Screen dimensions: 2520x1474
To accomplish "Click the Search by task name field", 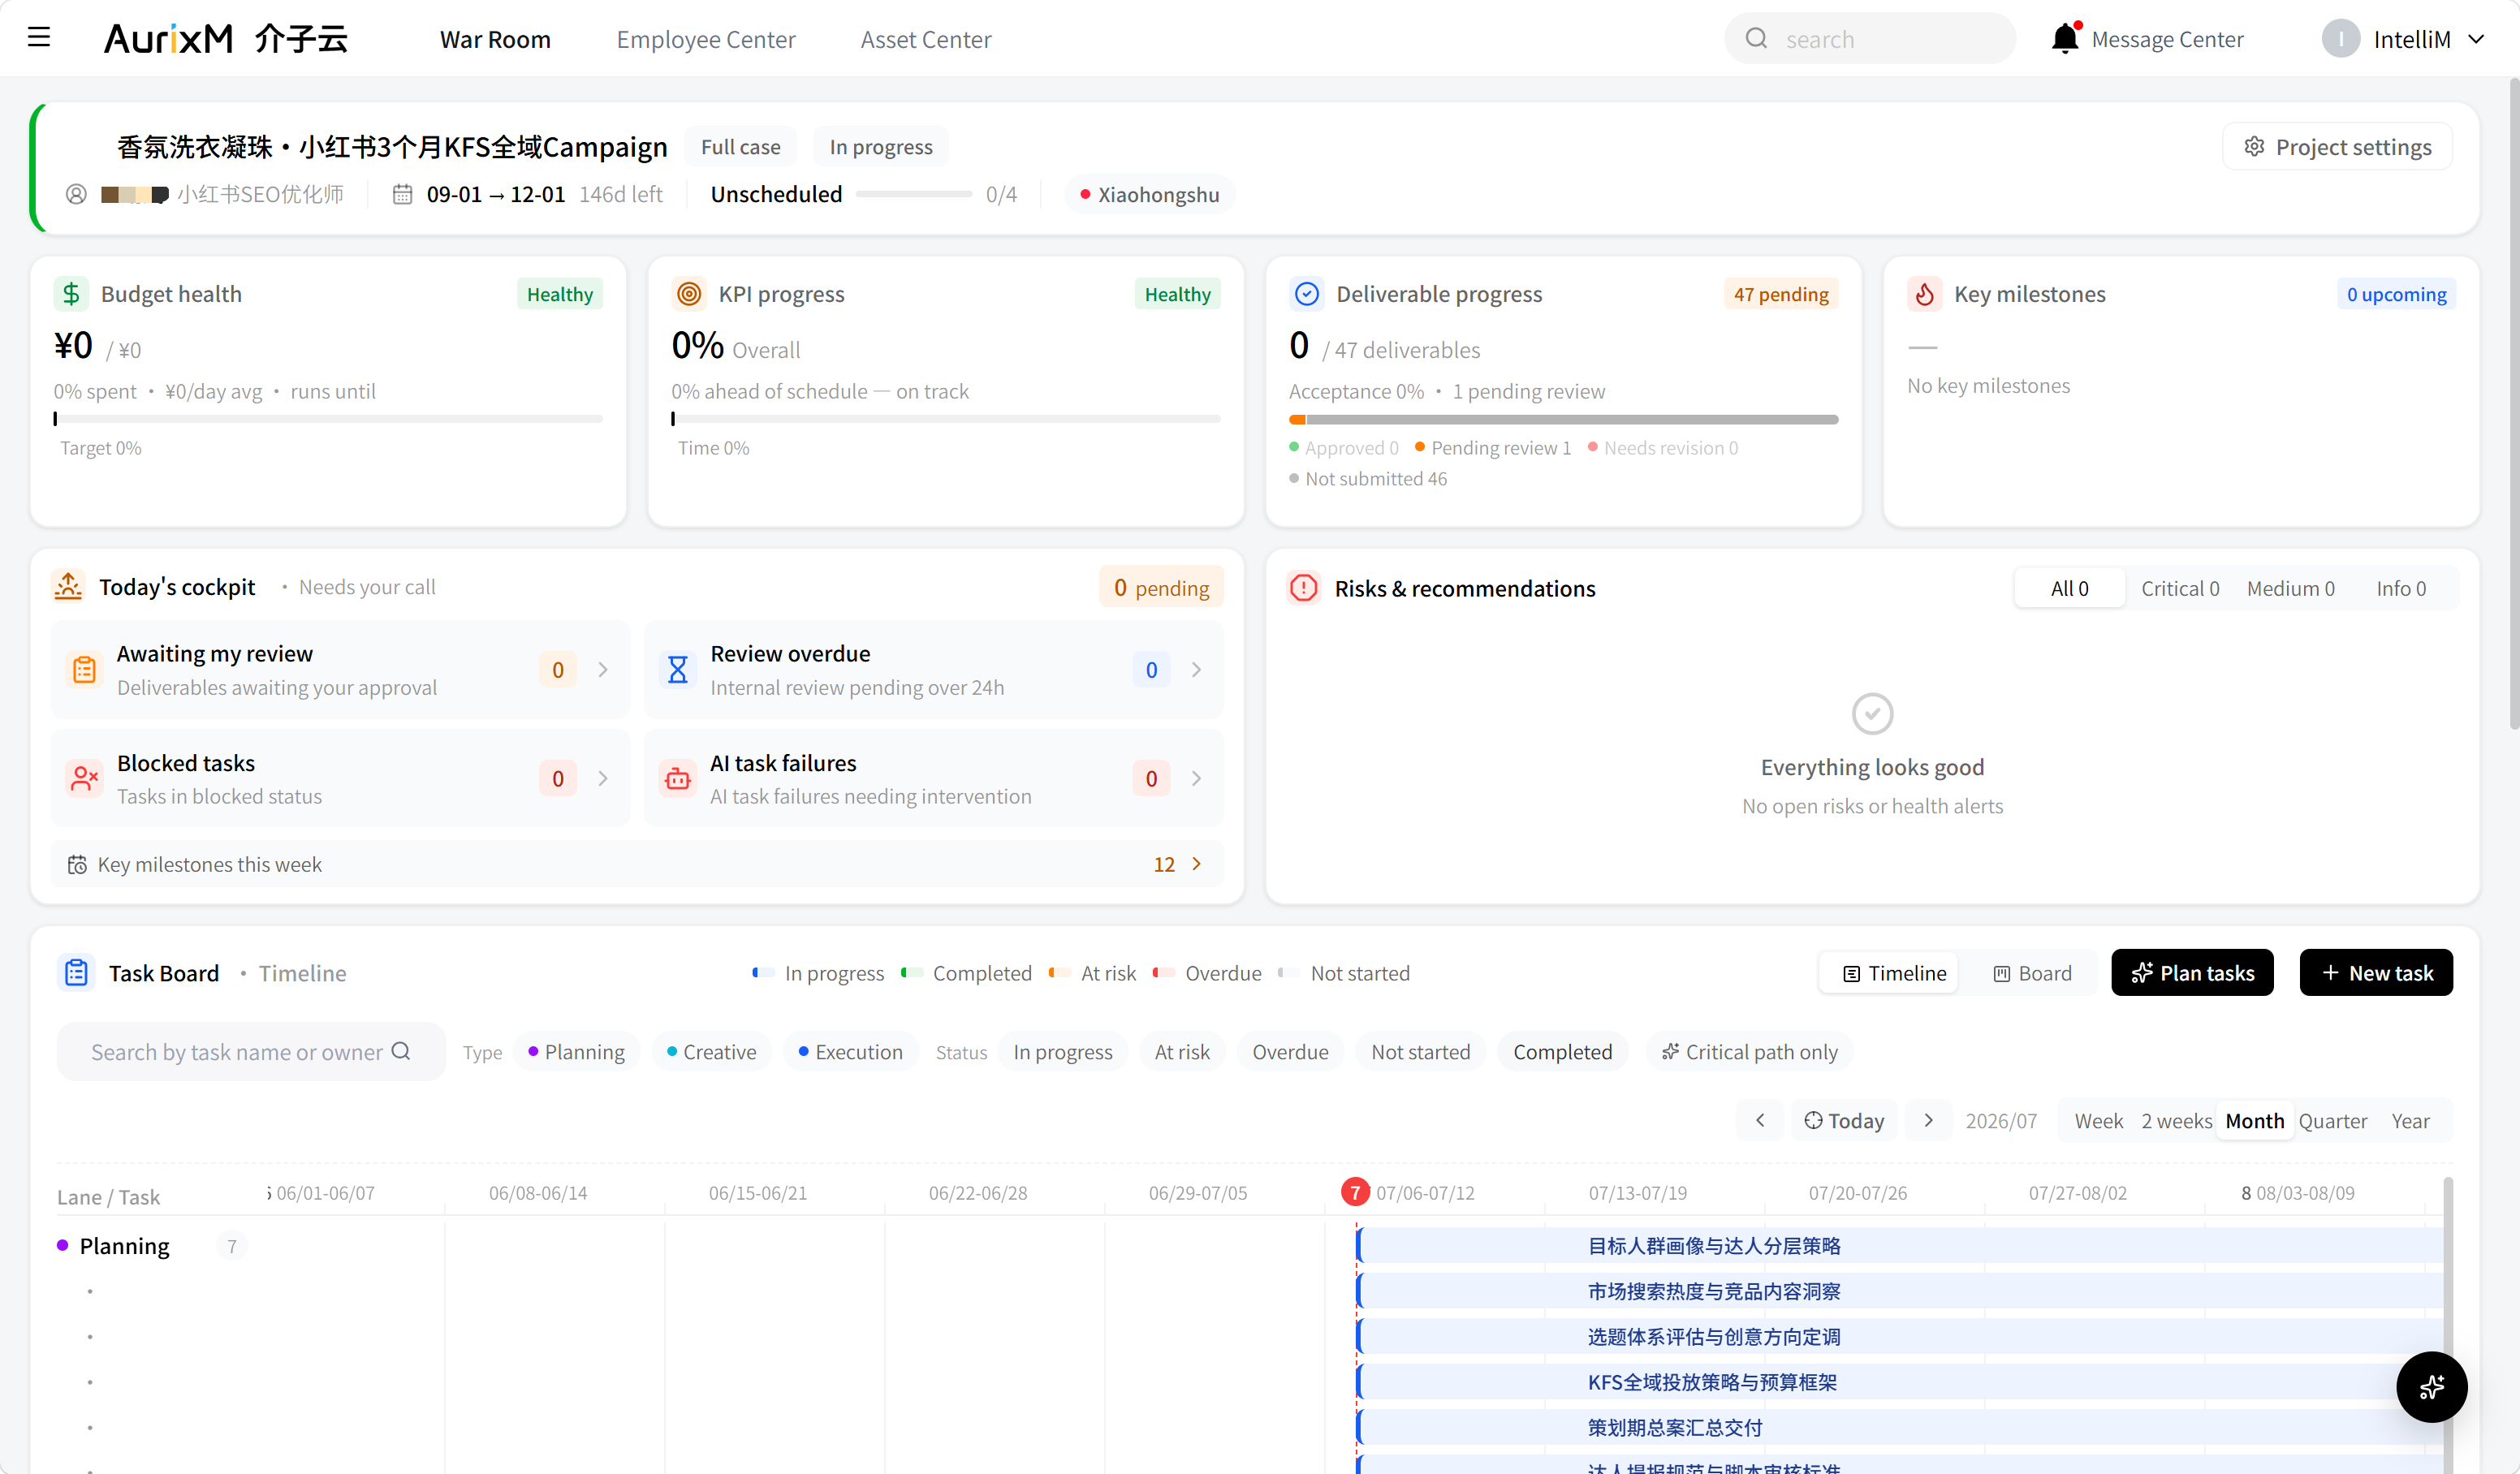I will click(x=251, y=1052).
